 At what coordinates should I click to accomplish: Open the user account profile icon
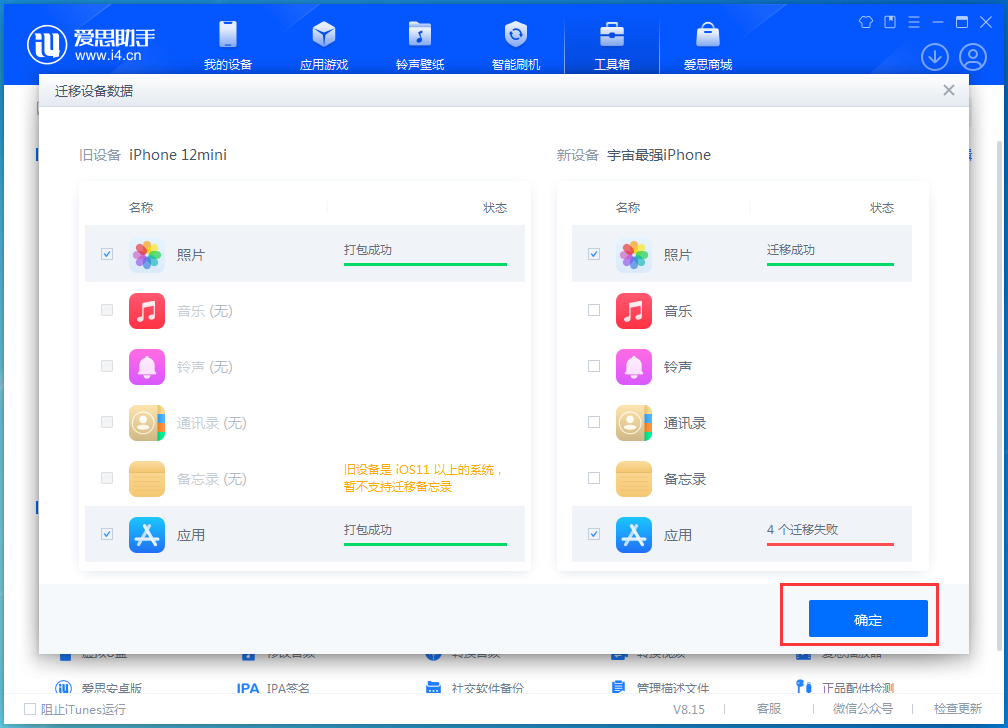click(x=973, y=57)
